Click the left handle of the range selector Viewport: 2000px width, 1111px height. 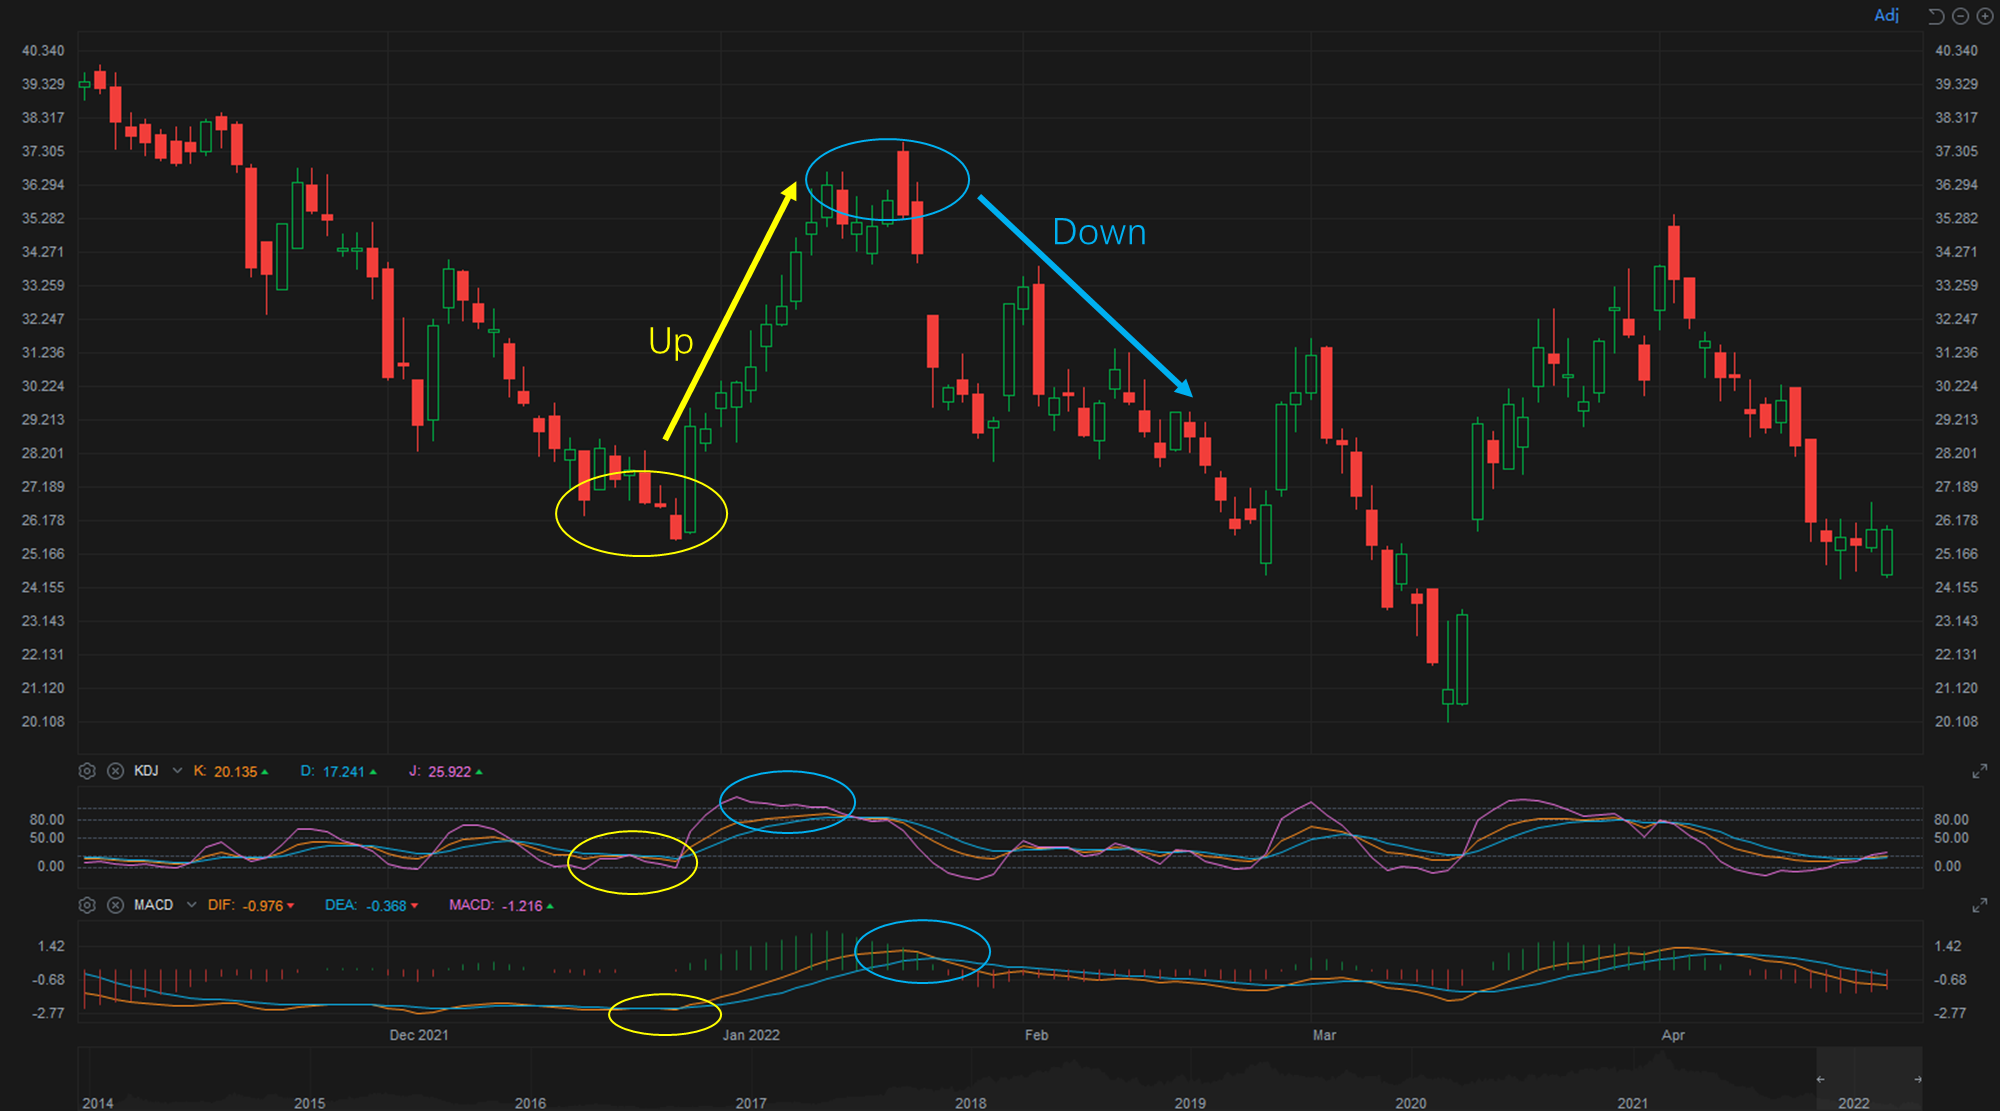(x=1820, y=1079)
